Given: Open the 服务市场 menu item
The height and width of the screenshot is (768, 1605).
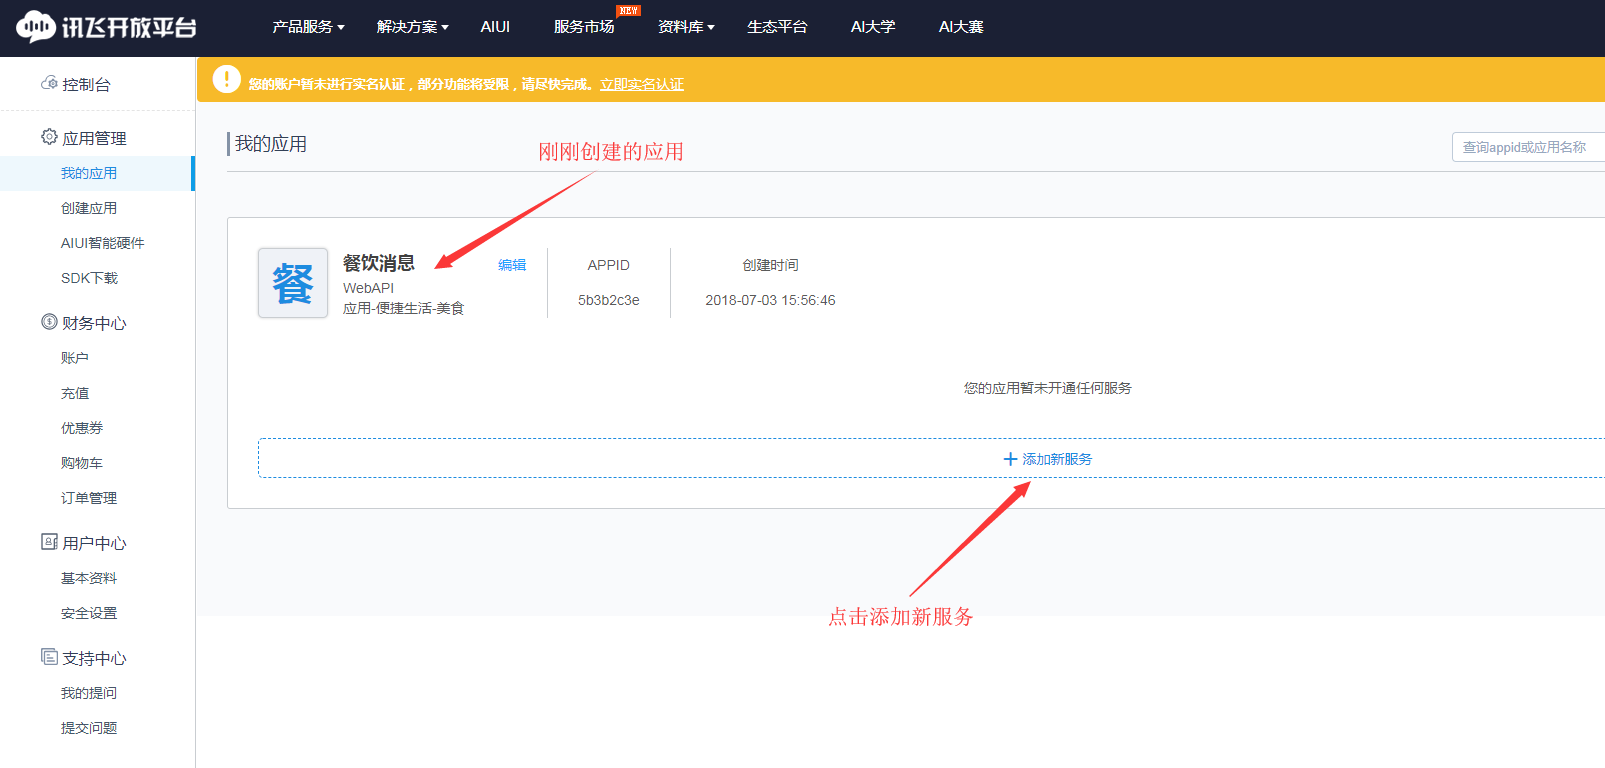Looking at the screenshot, I should pos(584,27).
